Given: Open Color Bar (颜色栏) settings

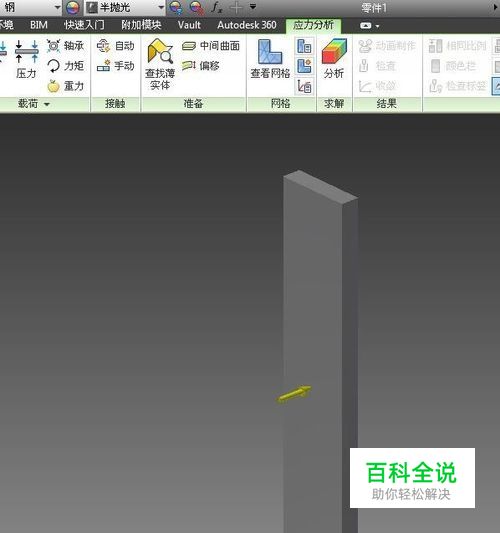Looking at the screenshot, I should [x=452, y=66].
